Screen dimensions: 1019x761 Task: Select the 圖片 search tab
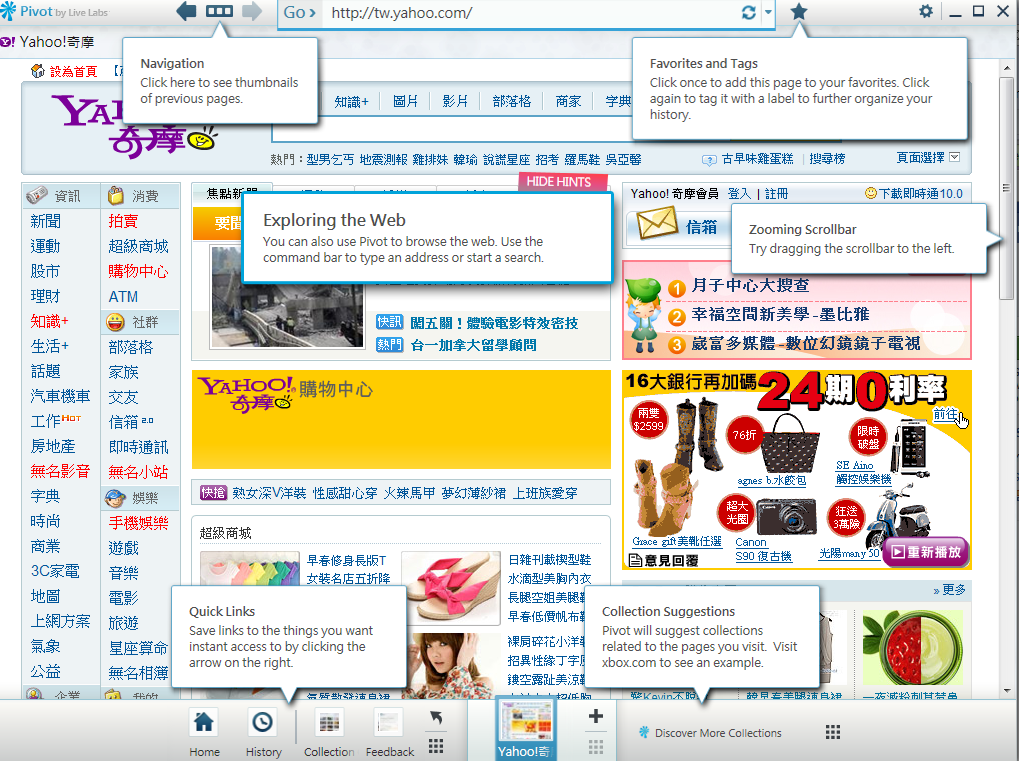pyautogui.click(x=406, y=101)
